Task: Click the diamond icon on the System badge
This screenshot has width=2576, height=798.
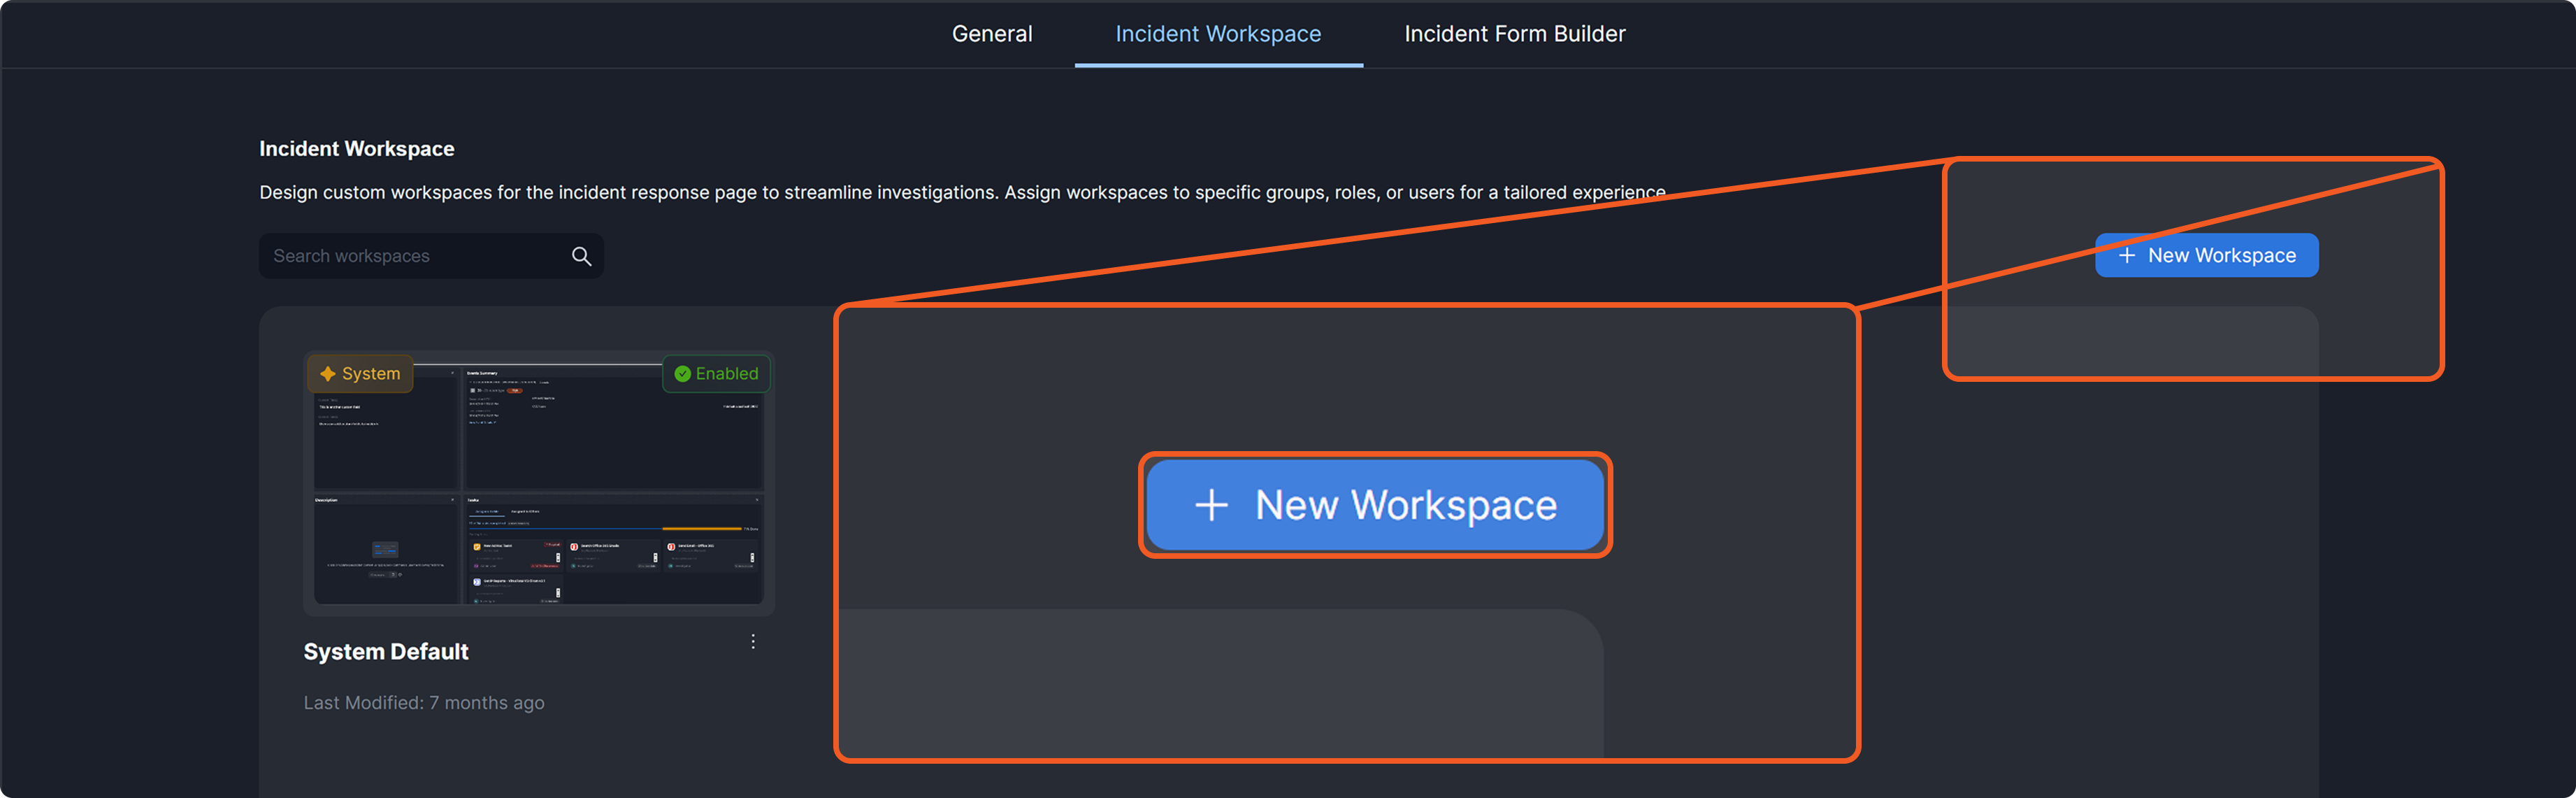Action: click(x=327, y=373)
